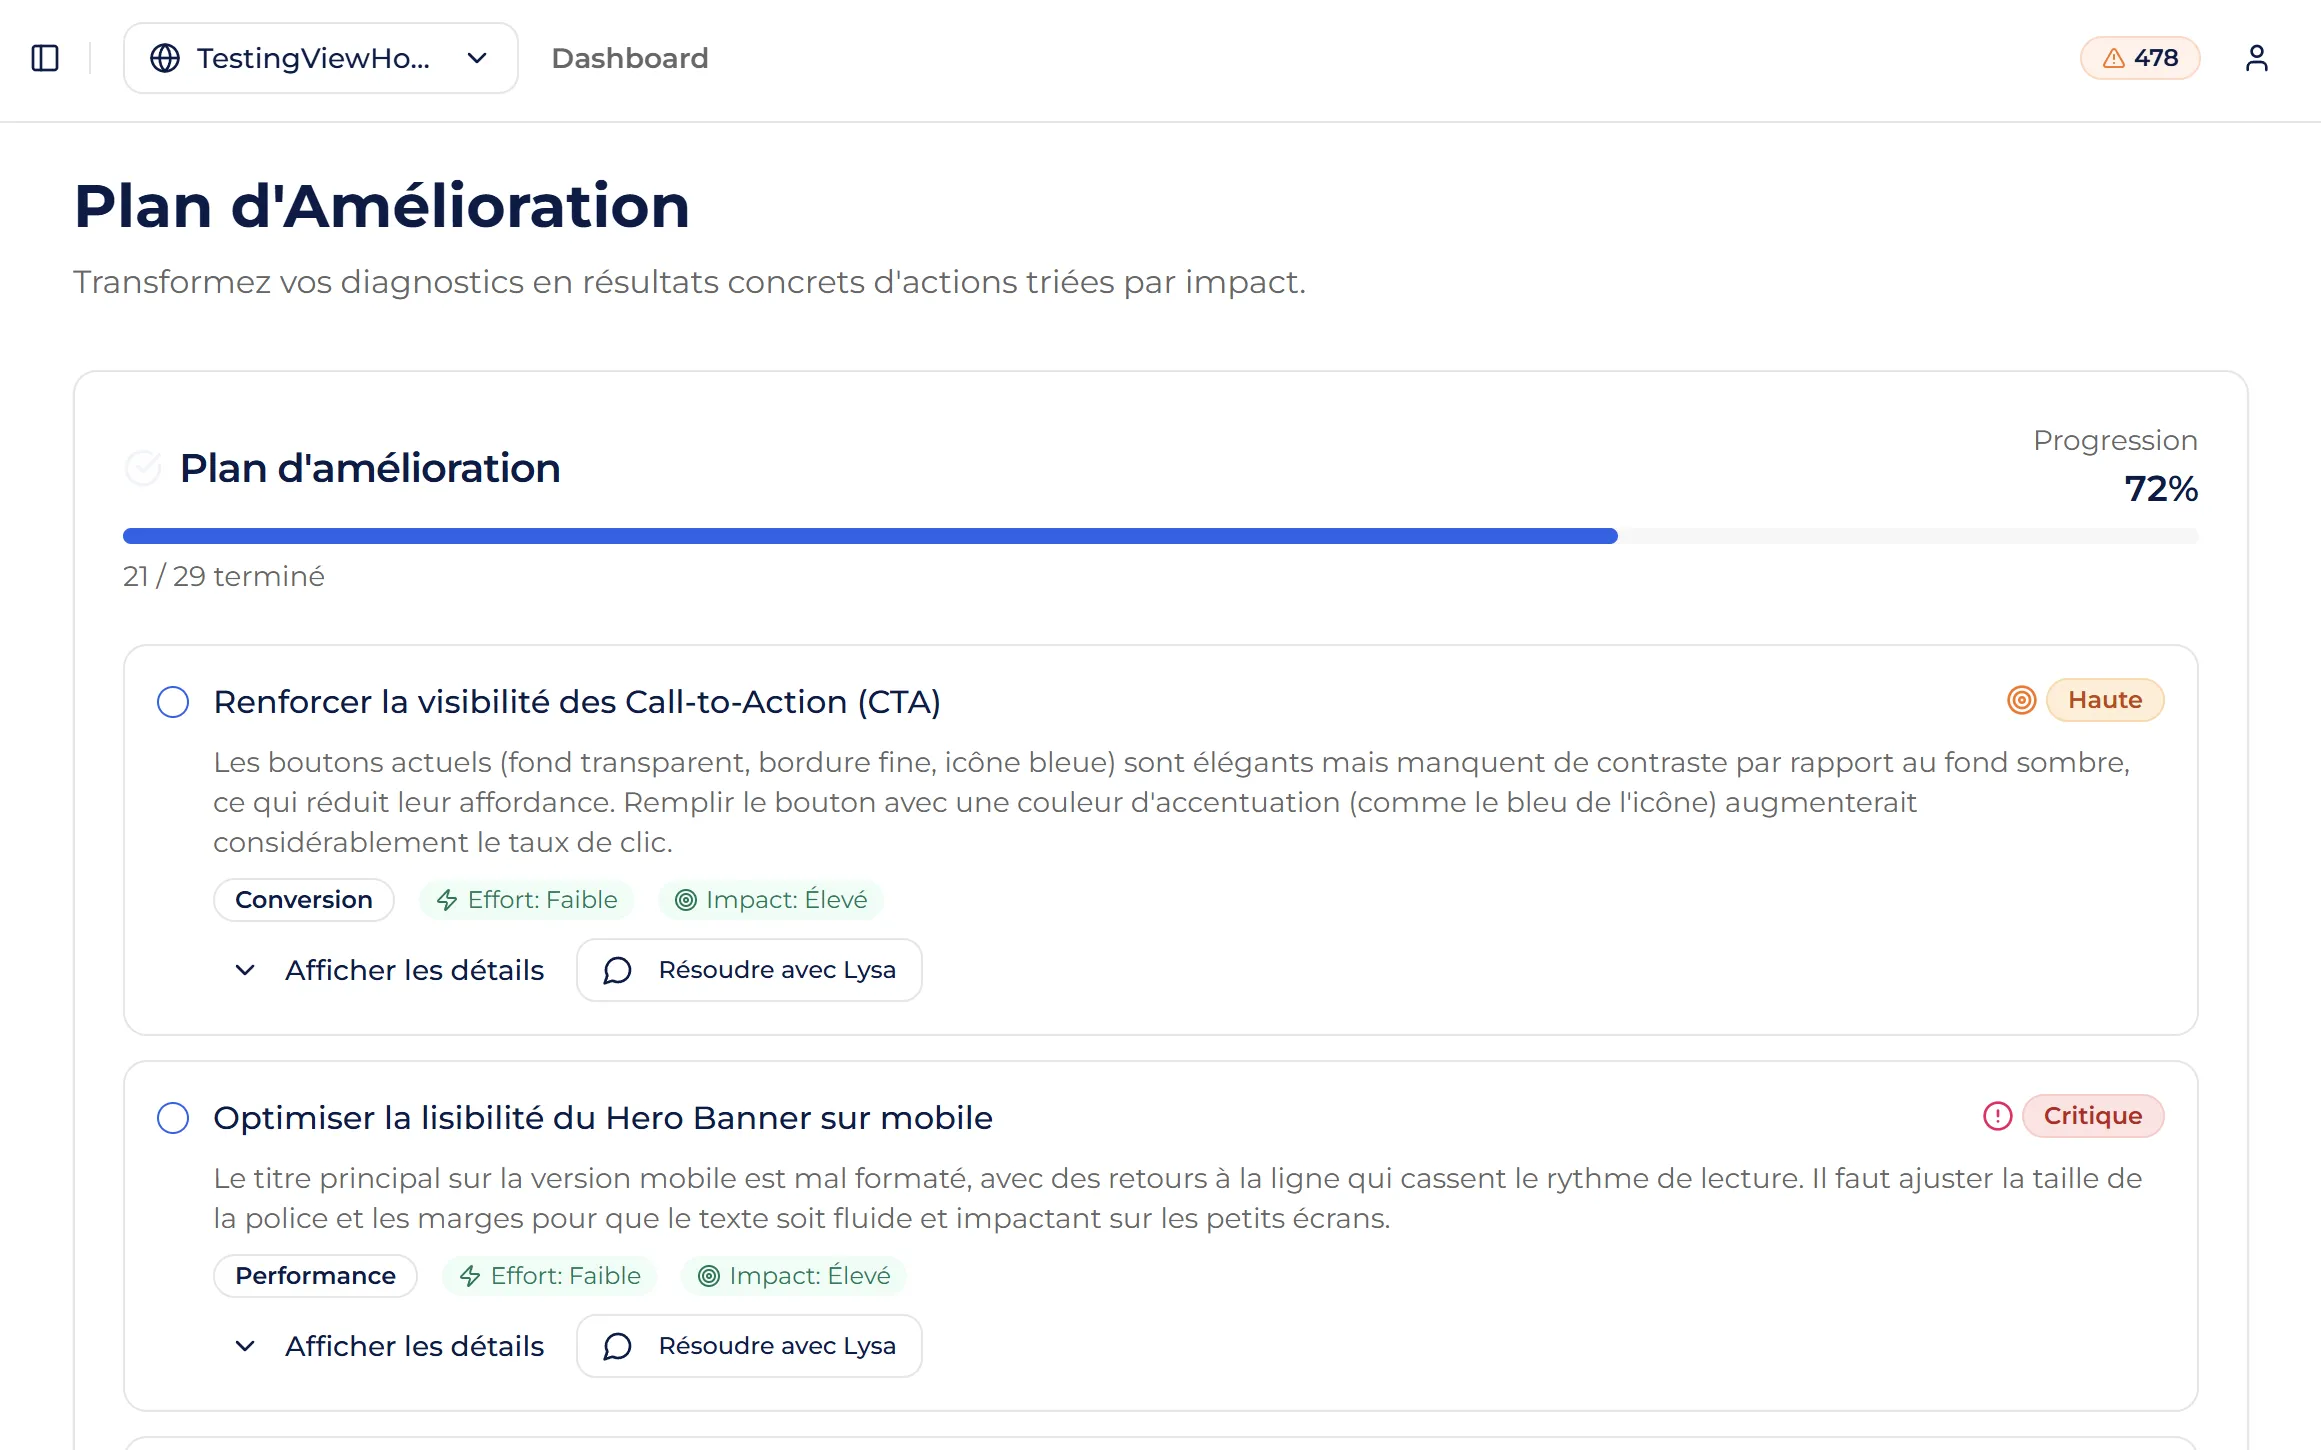Click the 72% progression bar
Image resolution: width=2321 pixels, height=1450 pixels.
click(x=1160, y=536)
